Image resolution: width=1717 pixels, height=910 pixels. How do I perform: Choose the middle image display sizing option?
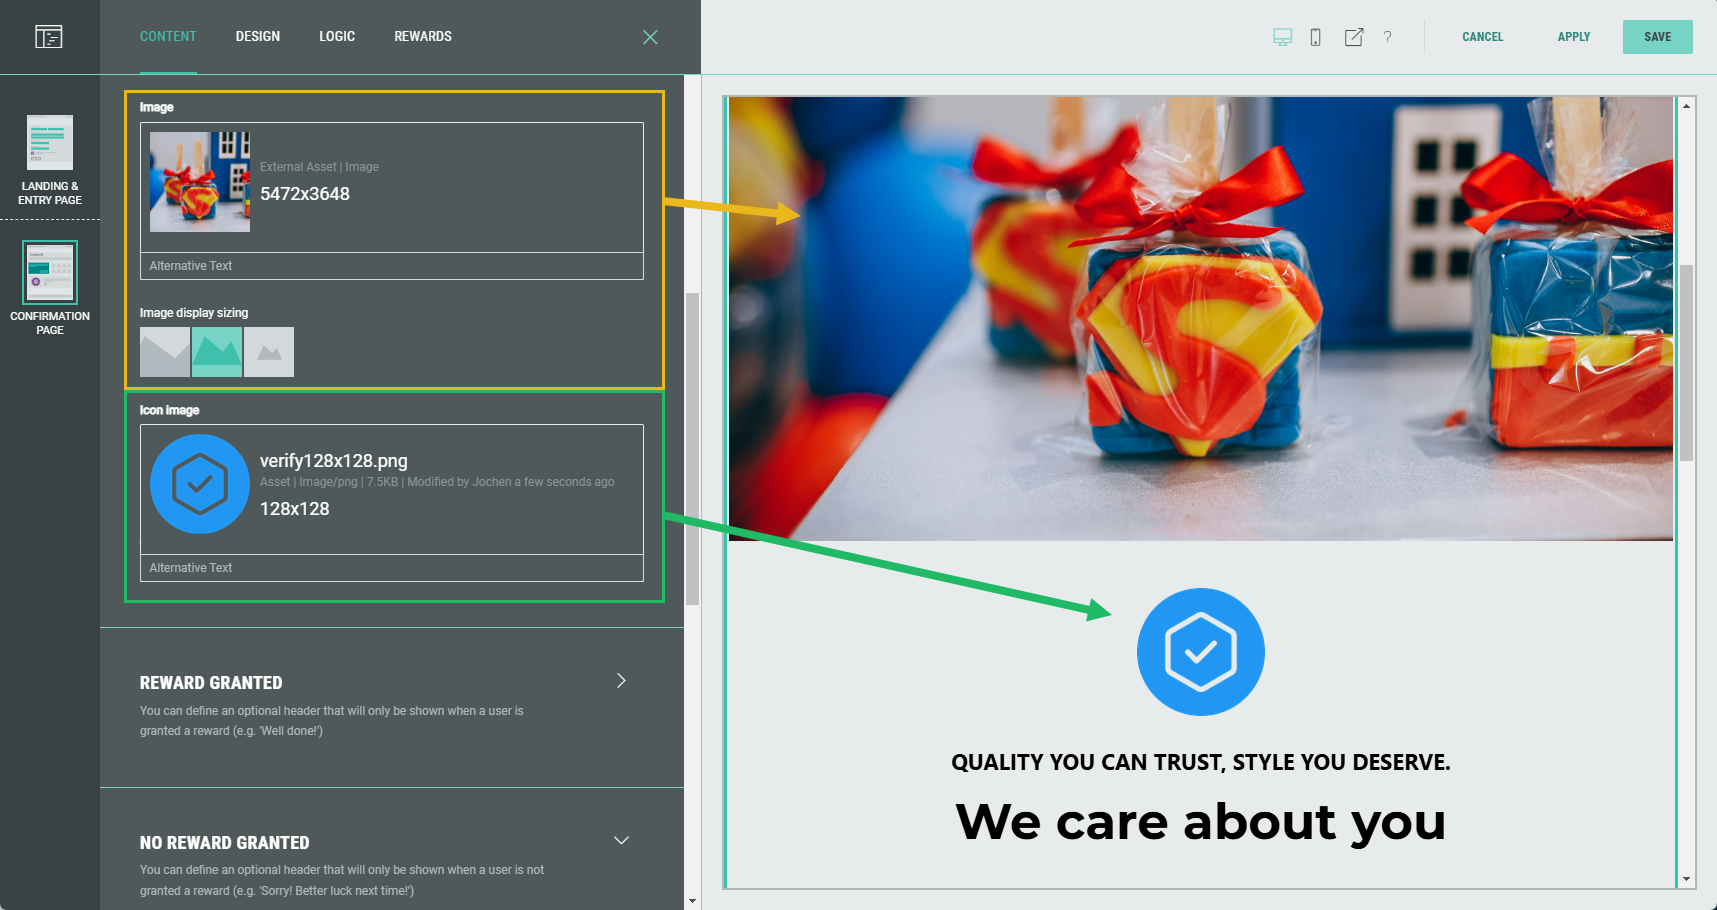click(x=217, y=352)
